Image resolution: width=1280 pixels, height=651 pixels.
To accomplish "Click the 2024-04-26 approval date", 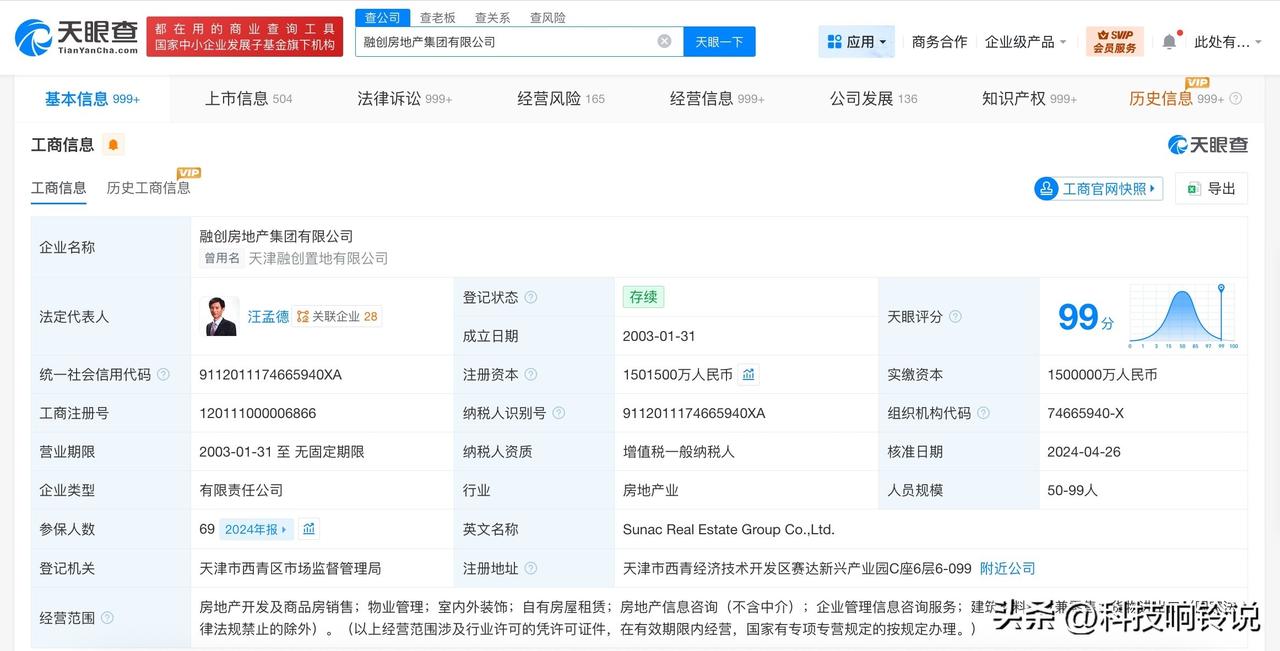I will pos(1084,452).
